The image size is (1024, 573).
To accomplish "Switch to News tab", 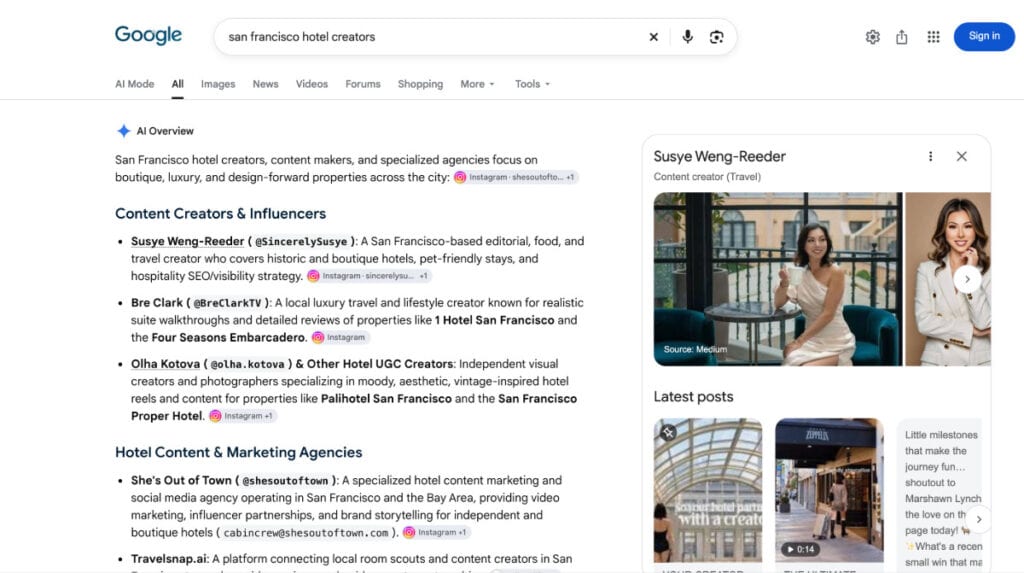I will coord(265,84).
